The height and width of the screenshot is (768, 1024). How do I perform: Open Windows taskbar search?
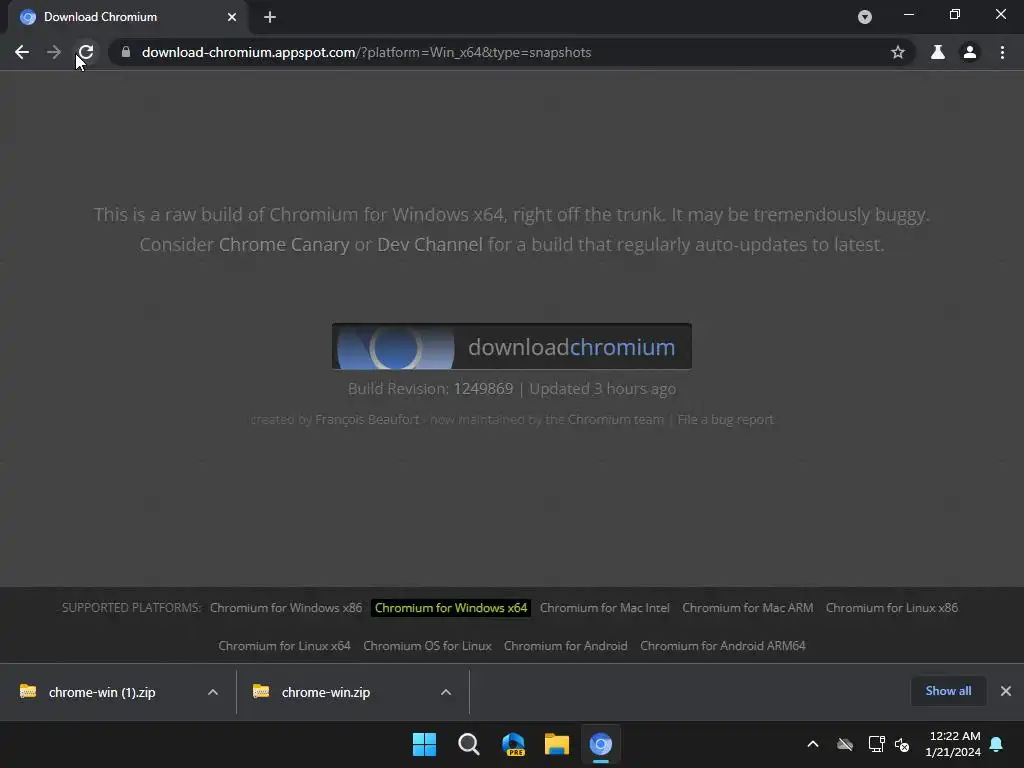[x=468, y=744]
